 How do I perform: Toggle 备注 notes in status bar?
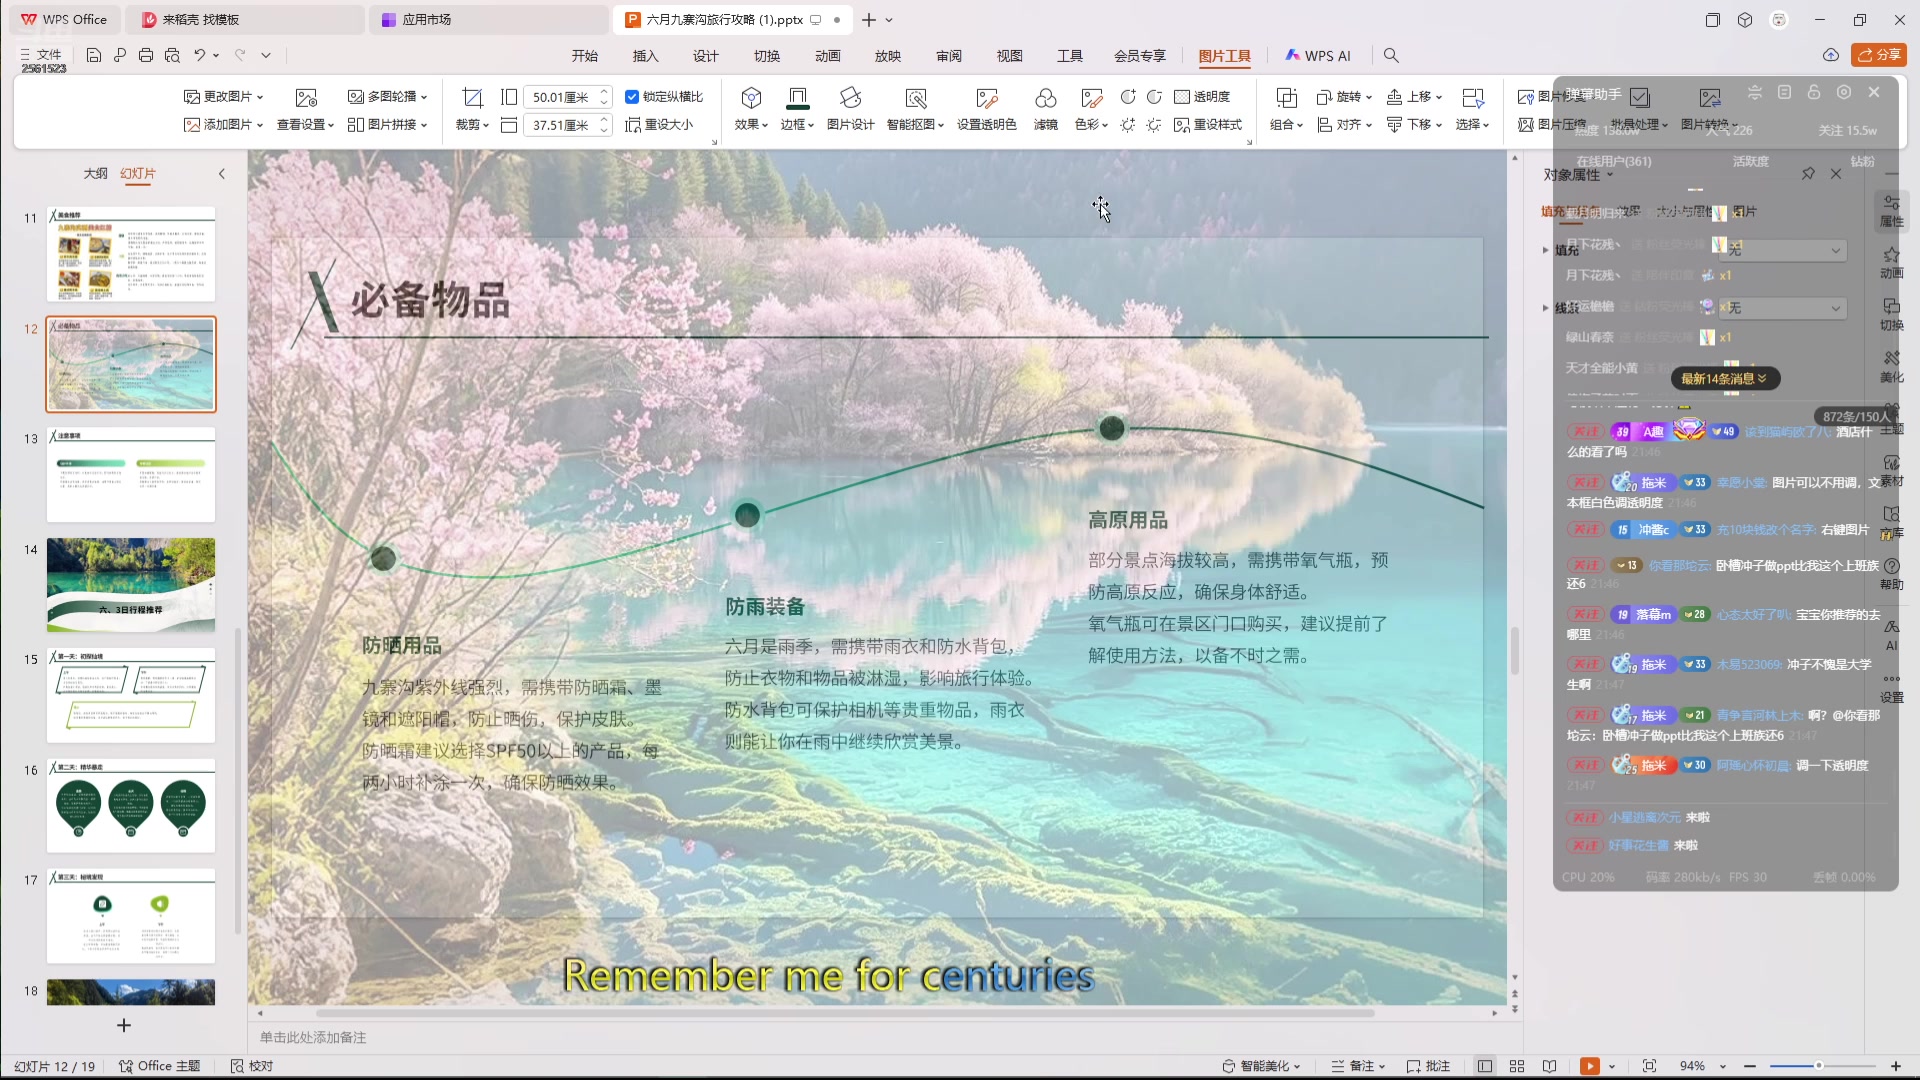(x=1357, y=1066)
